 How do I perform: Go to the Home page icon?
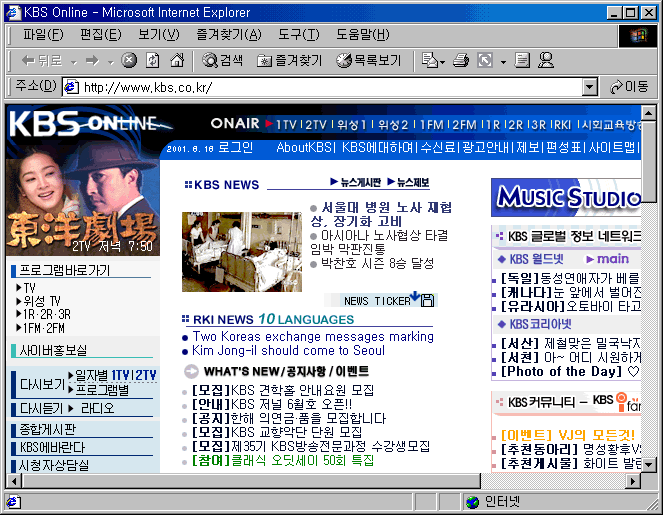(177, 60)
